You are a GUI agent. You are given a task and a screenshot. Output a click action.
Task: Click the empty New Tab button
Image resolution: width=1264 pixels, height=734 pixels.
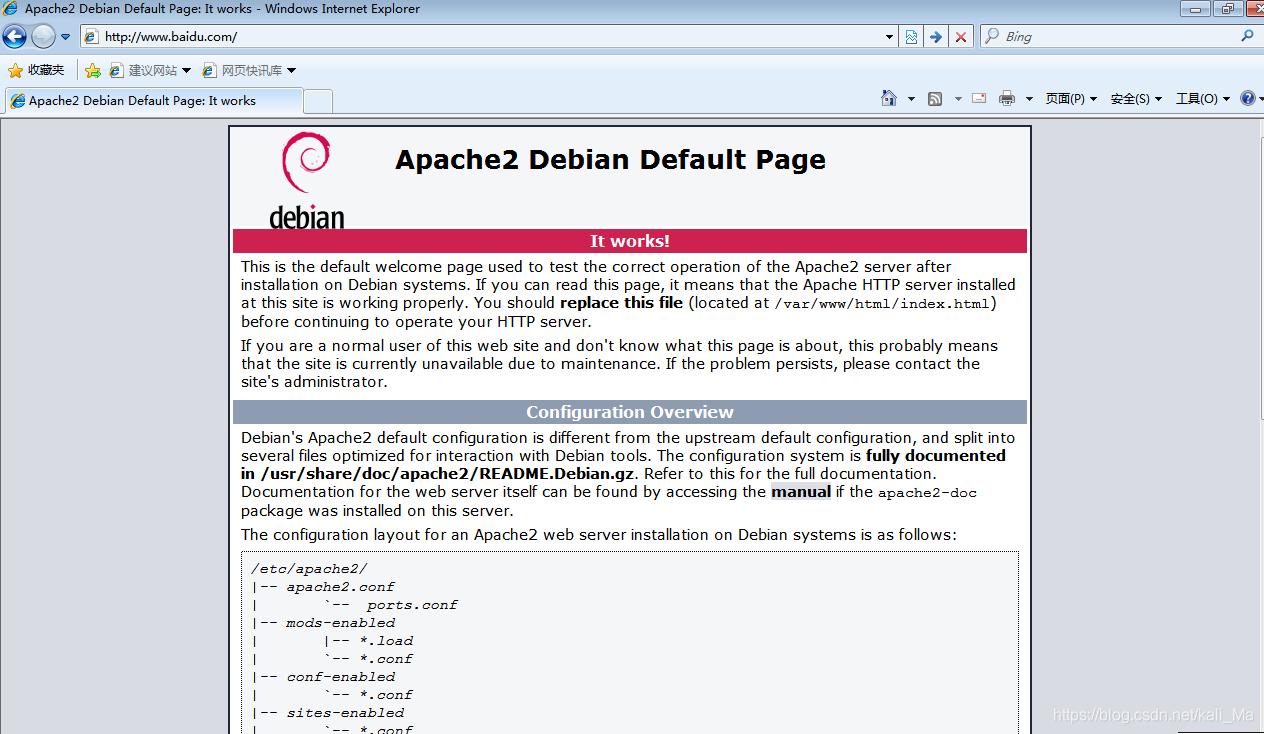click(x=317, y=101)
